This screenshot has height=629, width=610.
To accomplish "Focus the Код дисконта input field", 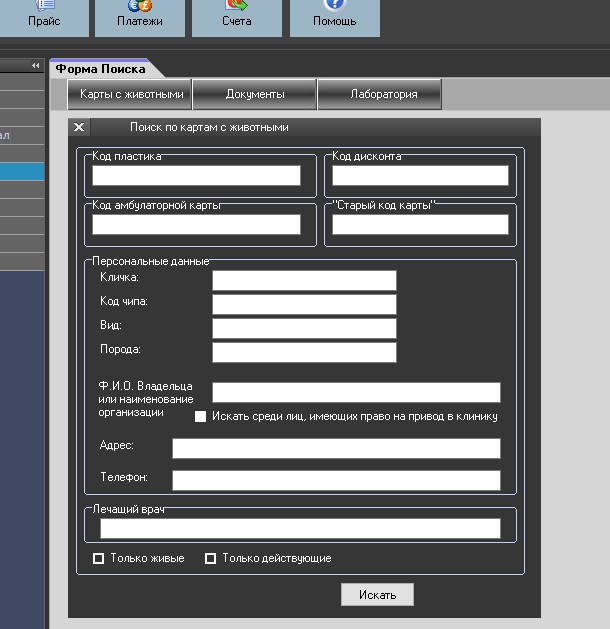I will tap(420, 176).
